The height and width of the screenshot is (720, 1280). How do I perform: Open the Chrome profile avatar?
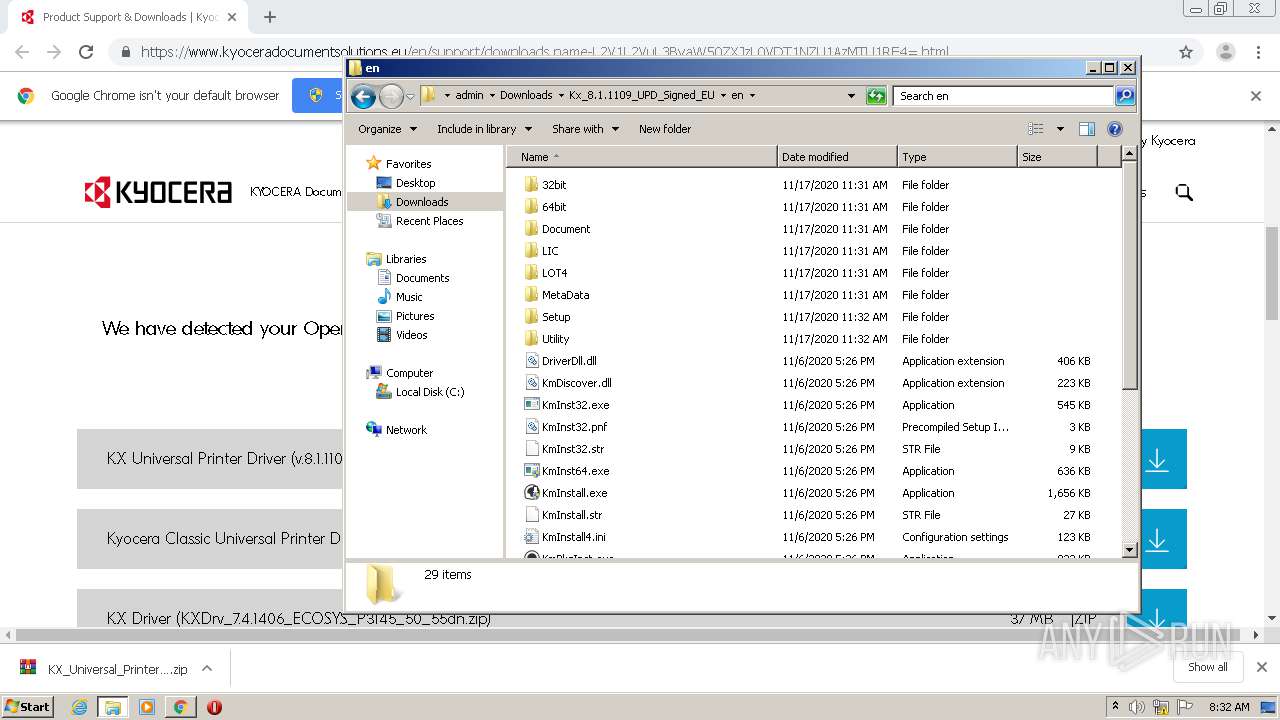click(1225, 52)
